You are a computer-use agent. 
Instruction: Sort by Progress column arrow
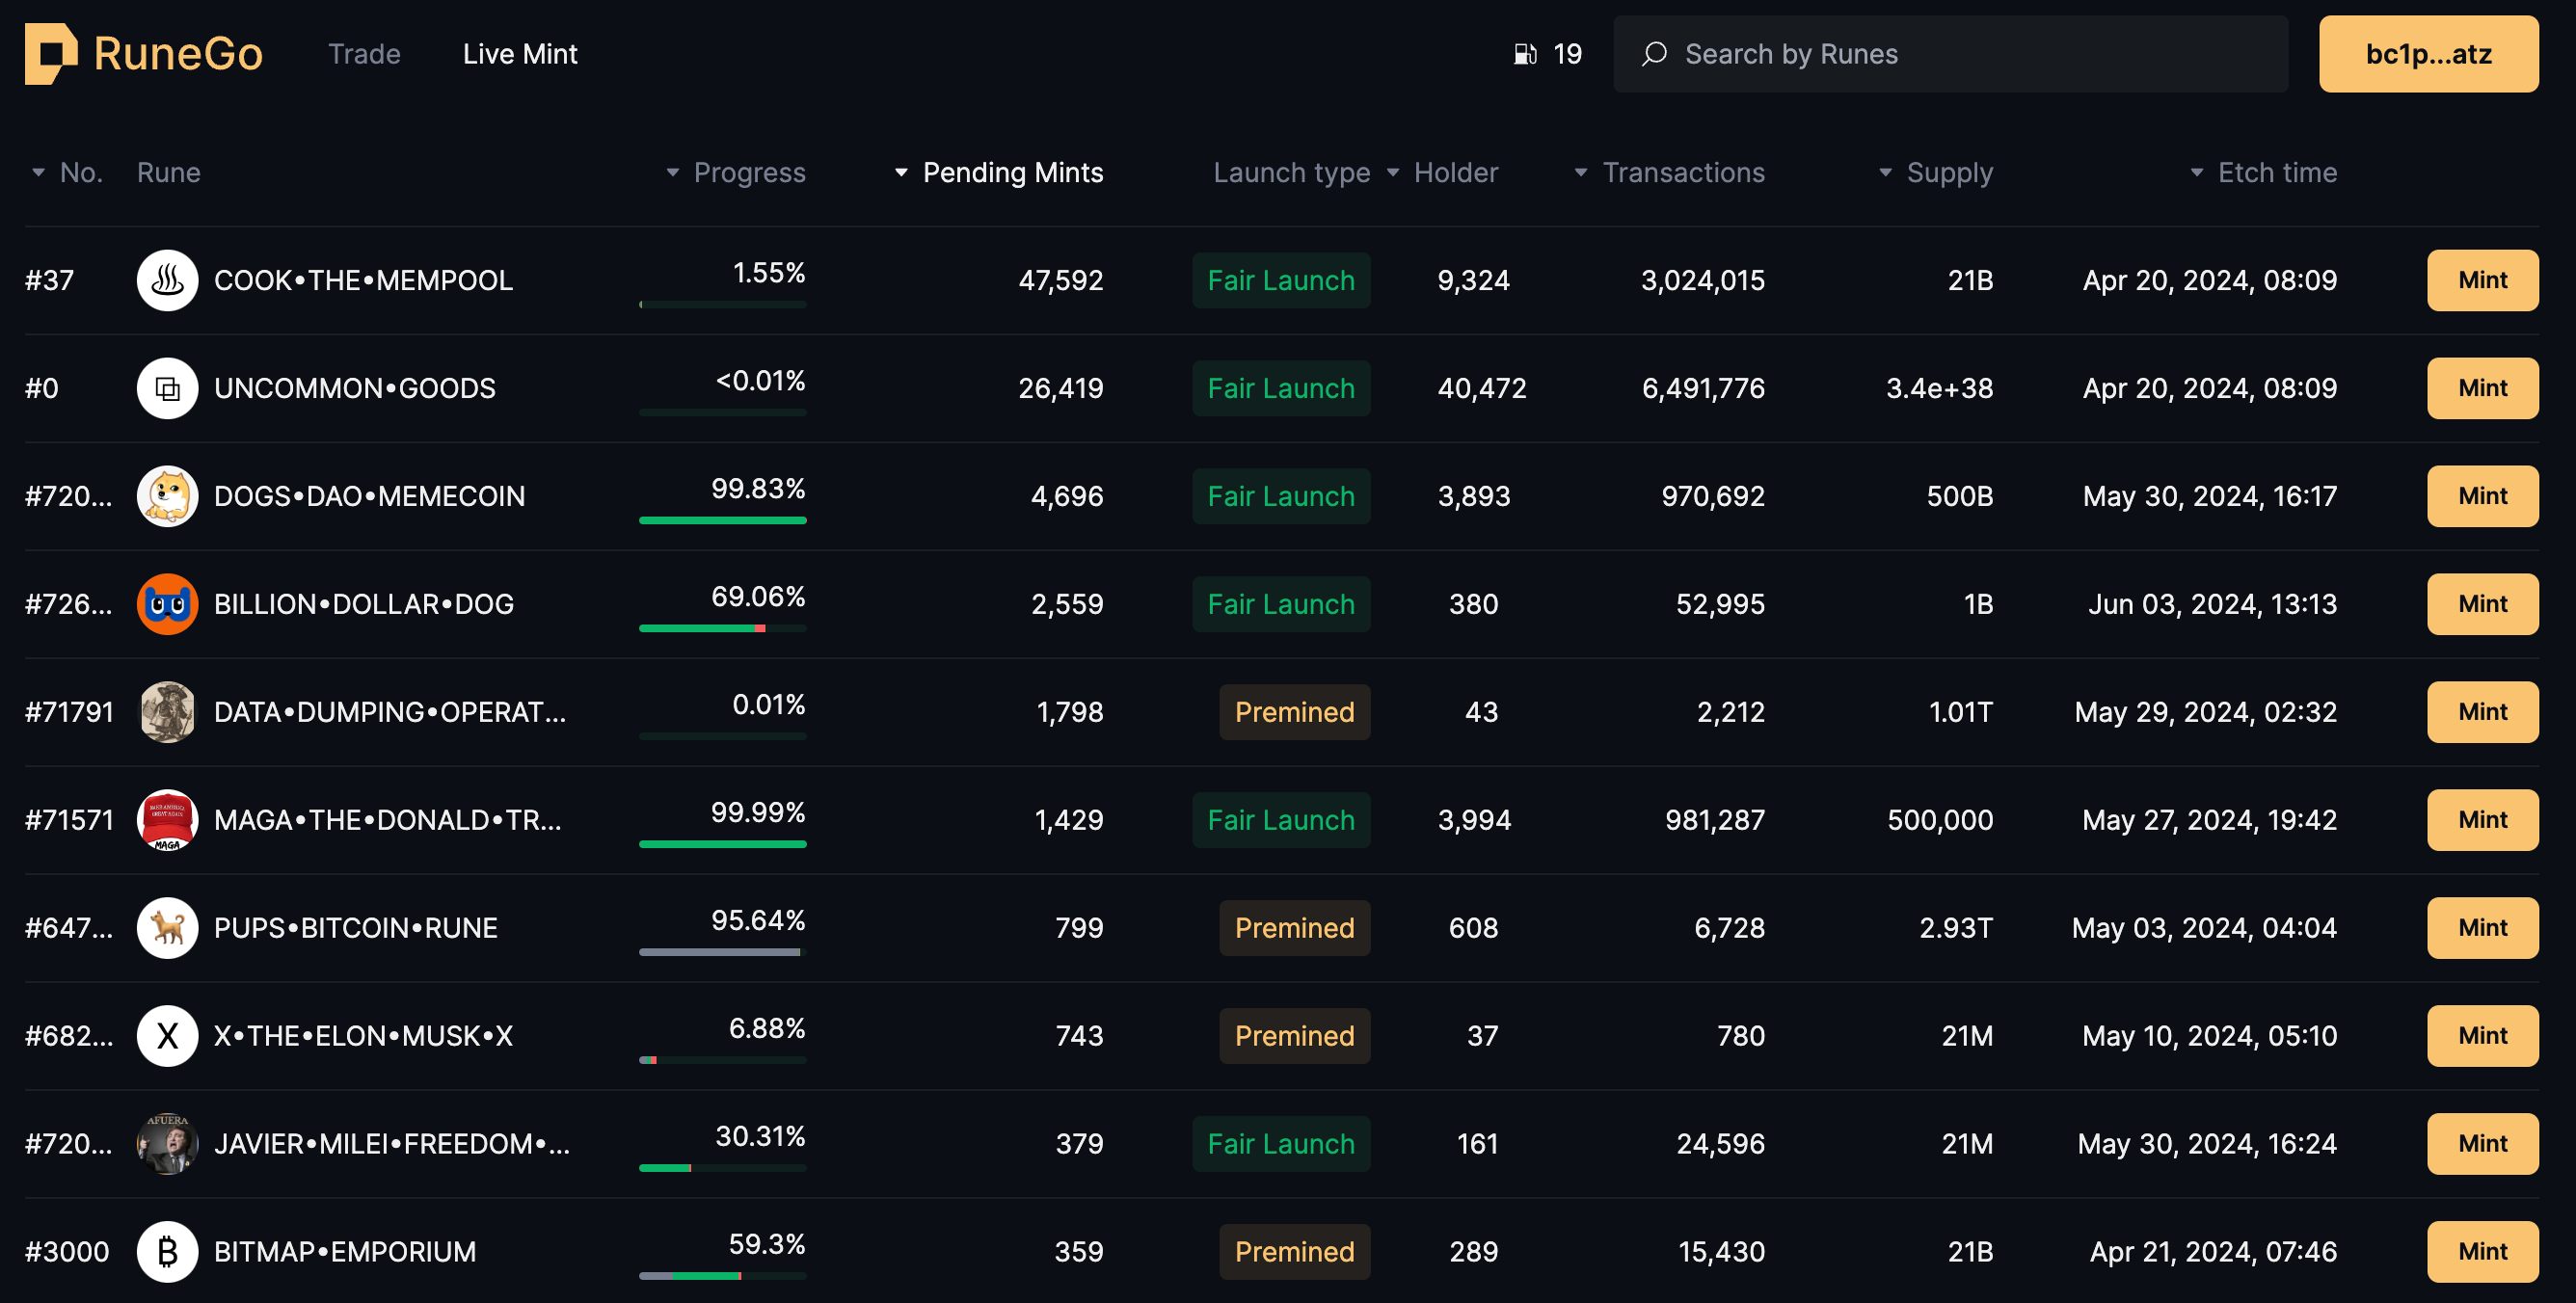pyautogui.click(x=673, y=173)
